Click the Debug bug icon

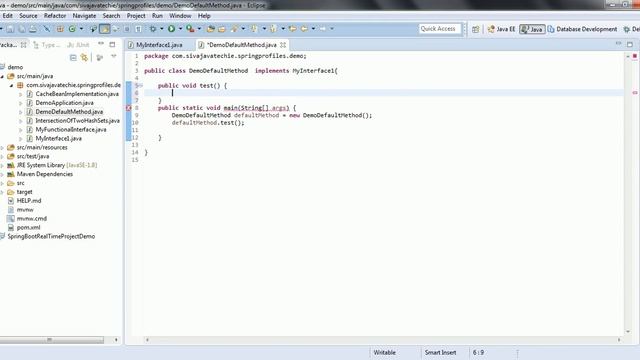click(x=153, y=29)
